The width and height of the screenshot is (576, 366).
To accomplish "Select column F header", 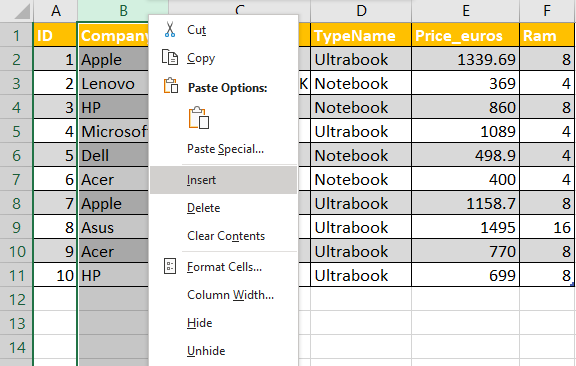I will 547,11.
